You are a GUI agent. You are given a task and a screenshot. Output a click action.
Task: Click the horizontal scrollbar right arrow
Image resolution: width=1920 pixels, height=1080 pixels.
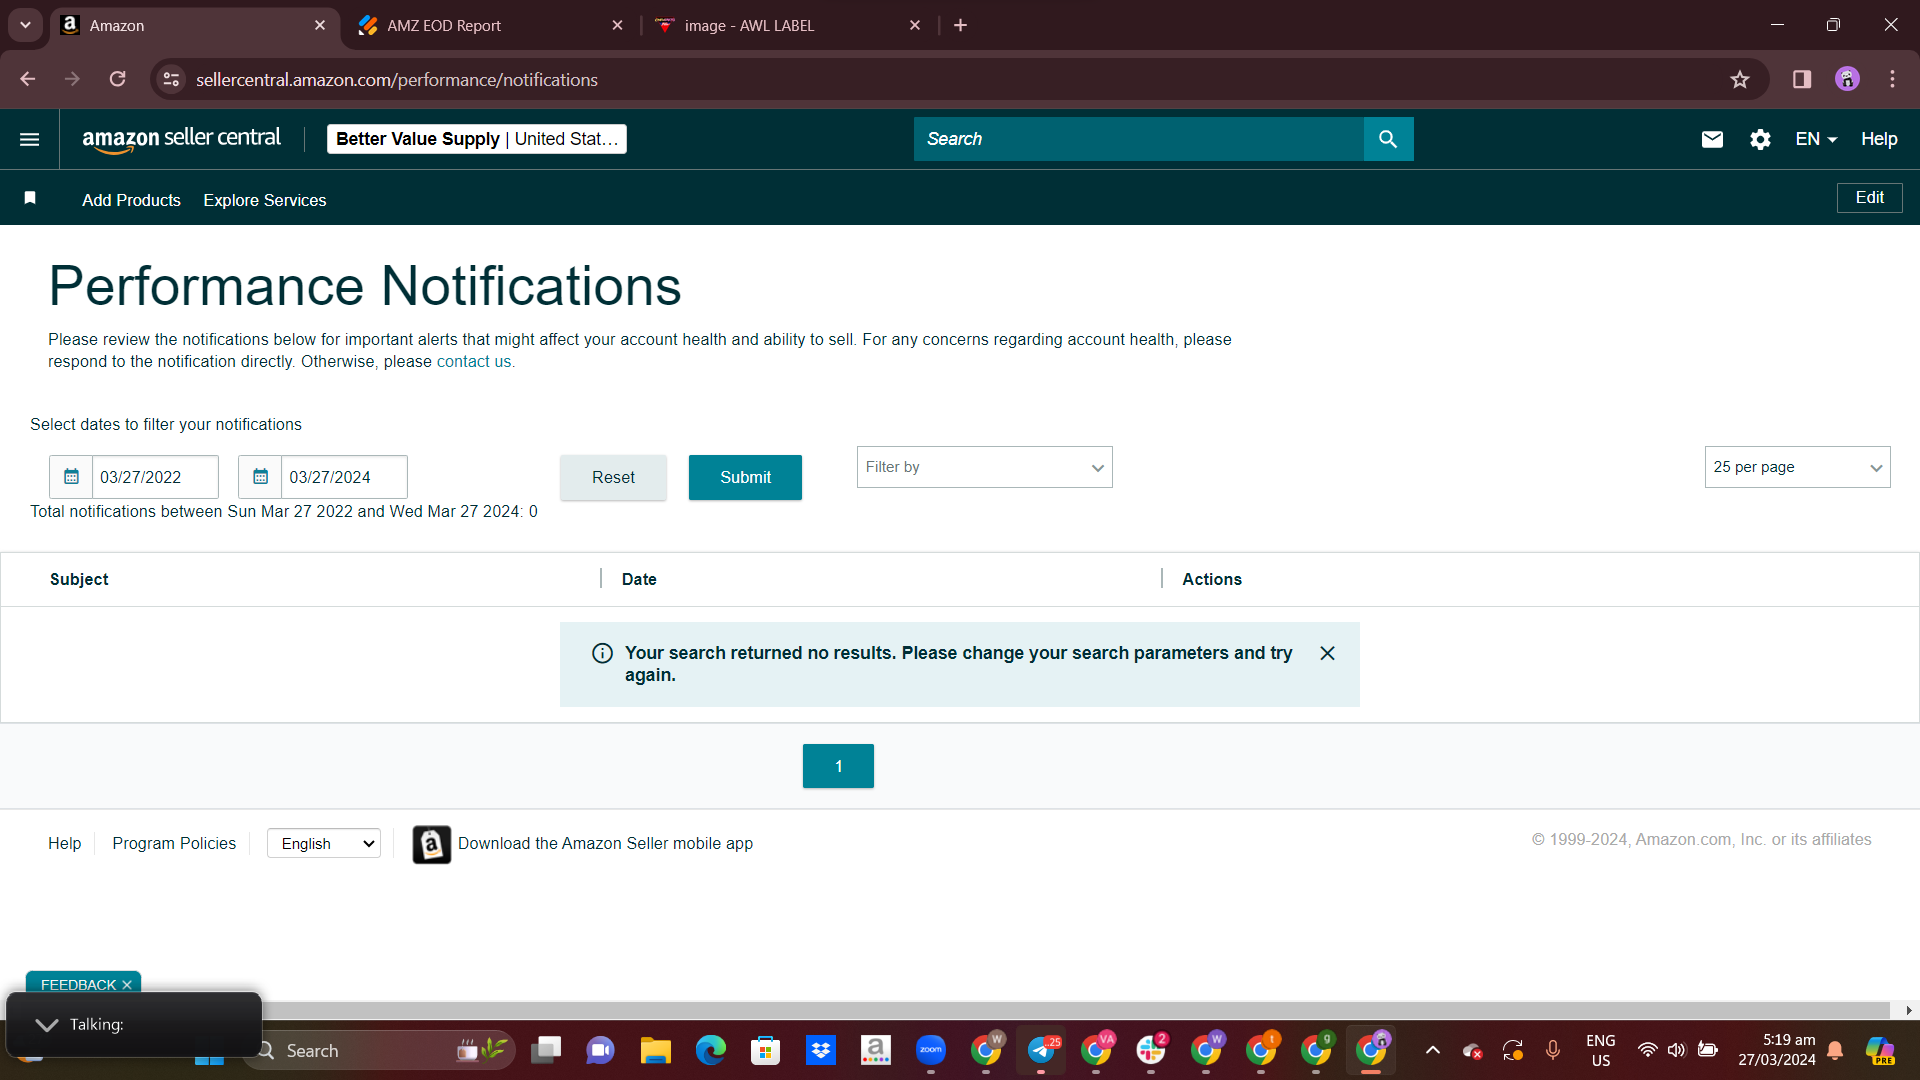(1909, 1010)
